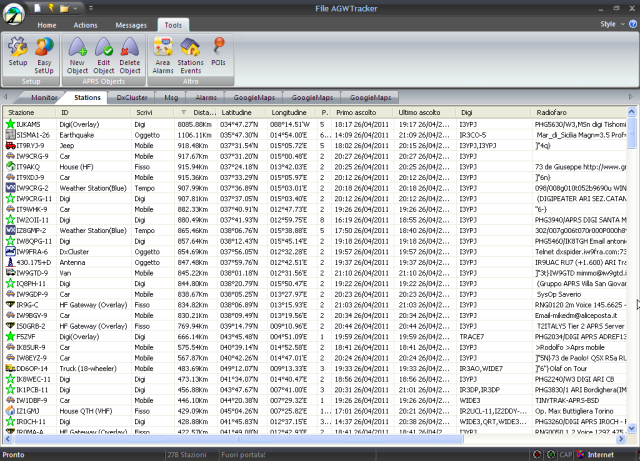Expand the quick access toolbar customize arrow
The height and width of the screenshot is (461, 640).
[x=91, y=8]
